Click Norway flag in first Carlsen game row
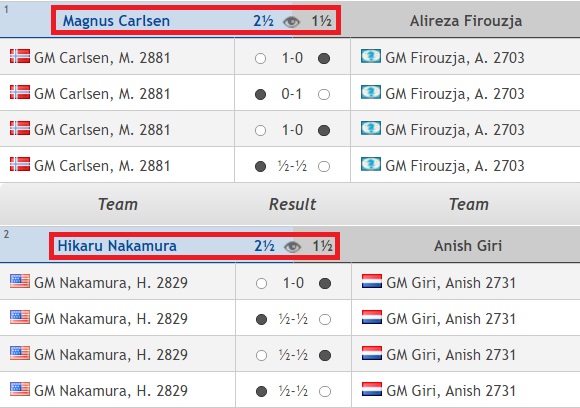 (20, 57)
